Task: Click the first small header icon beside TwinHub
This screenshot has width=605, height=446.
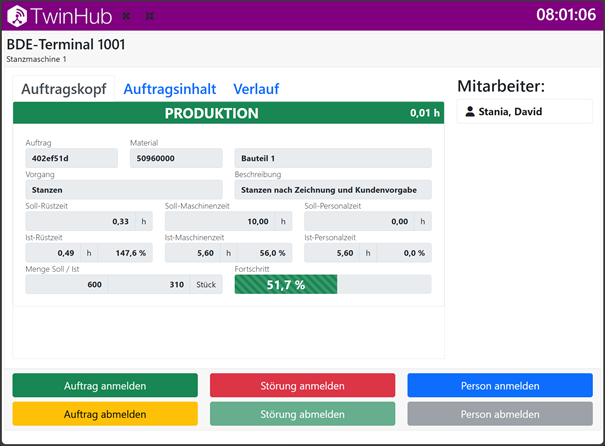Action: click(126, 16)
